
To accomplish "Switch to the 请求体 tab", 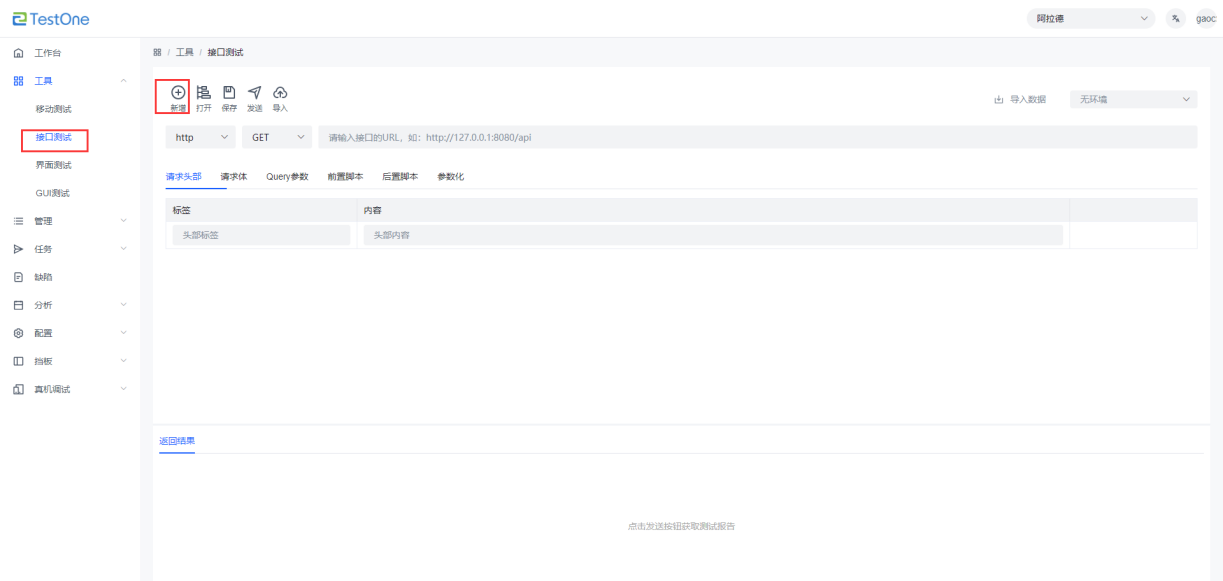I will [234, 177].
